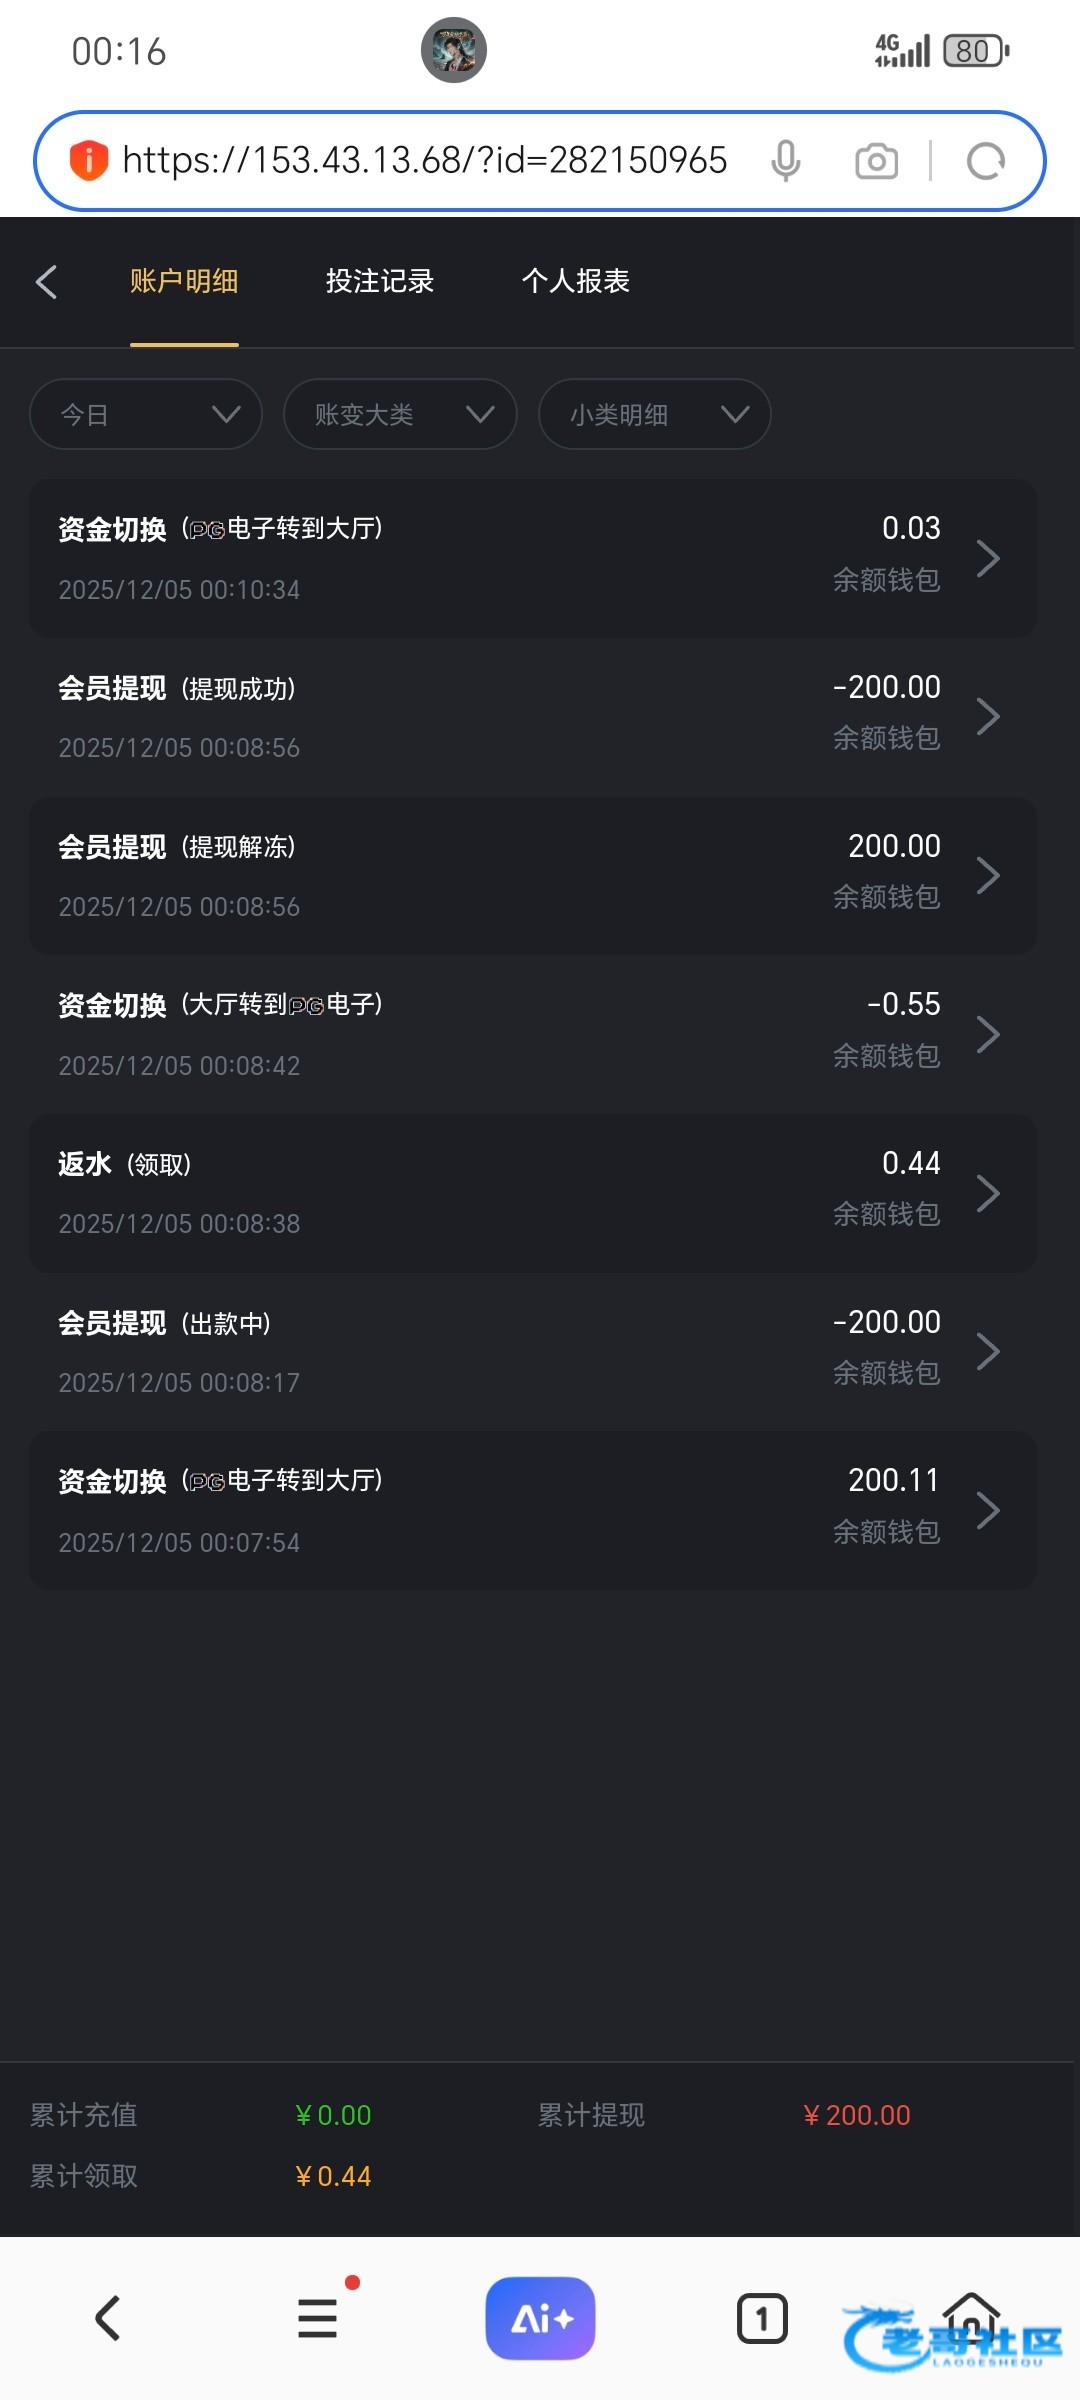Select the 账户明细 tab

point(184,282)
